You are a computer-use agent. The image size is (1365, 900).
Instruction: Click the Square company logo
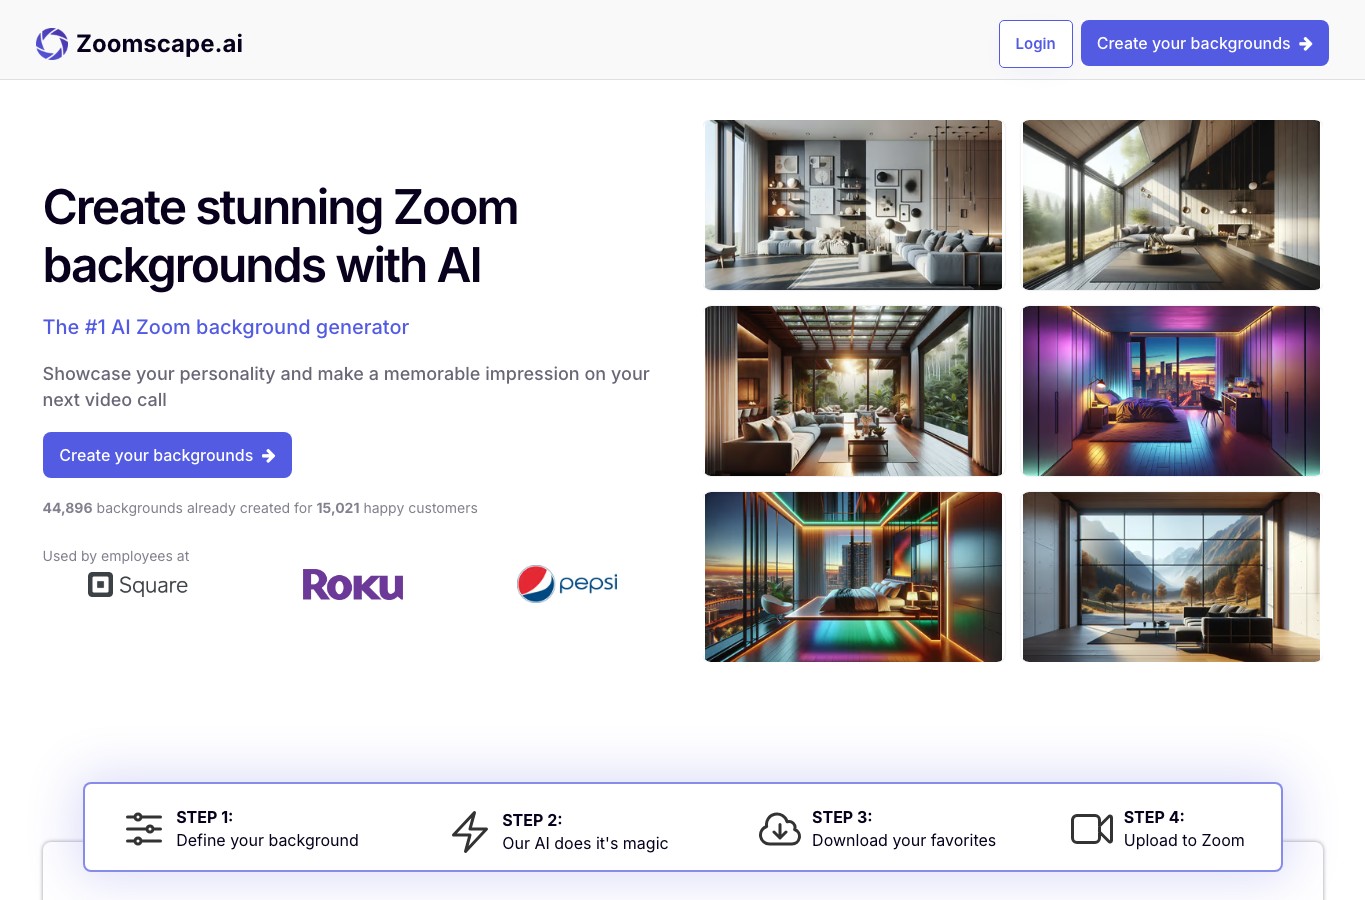point(138,585)
